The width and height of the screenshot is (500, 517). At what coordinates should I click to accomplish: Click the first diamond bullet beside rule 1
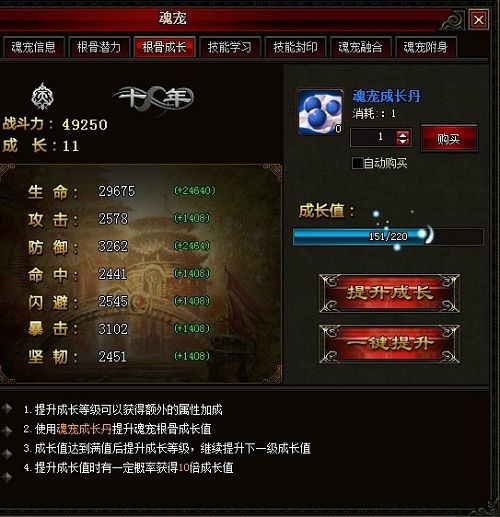(7, 409)
